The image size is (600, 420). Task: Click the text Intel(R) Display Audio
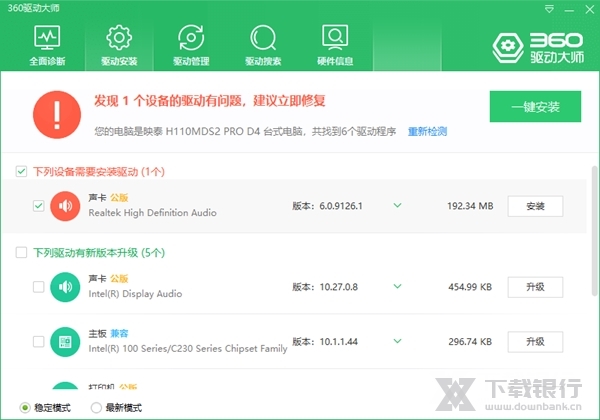tap(135, 294)
